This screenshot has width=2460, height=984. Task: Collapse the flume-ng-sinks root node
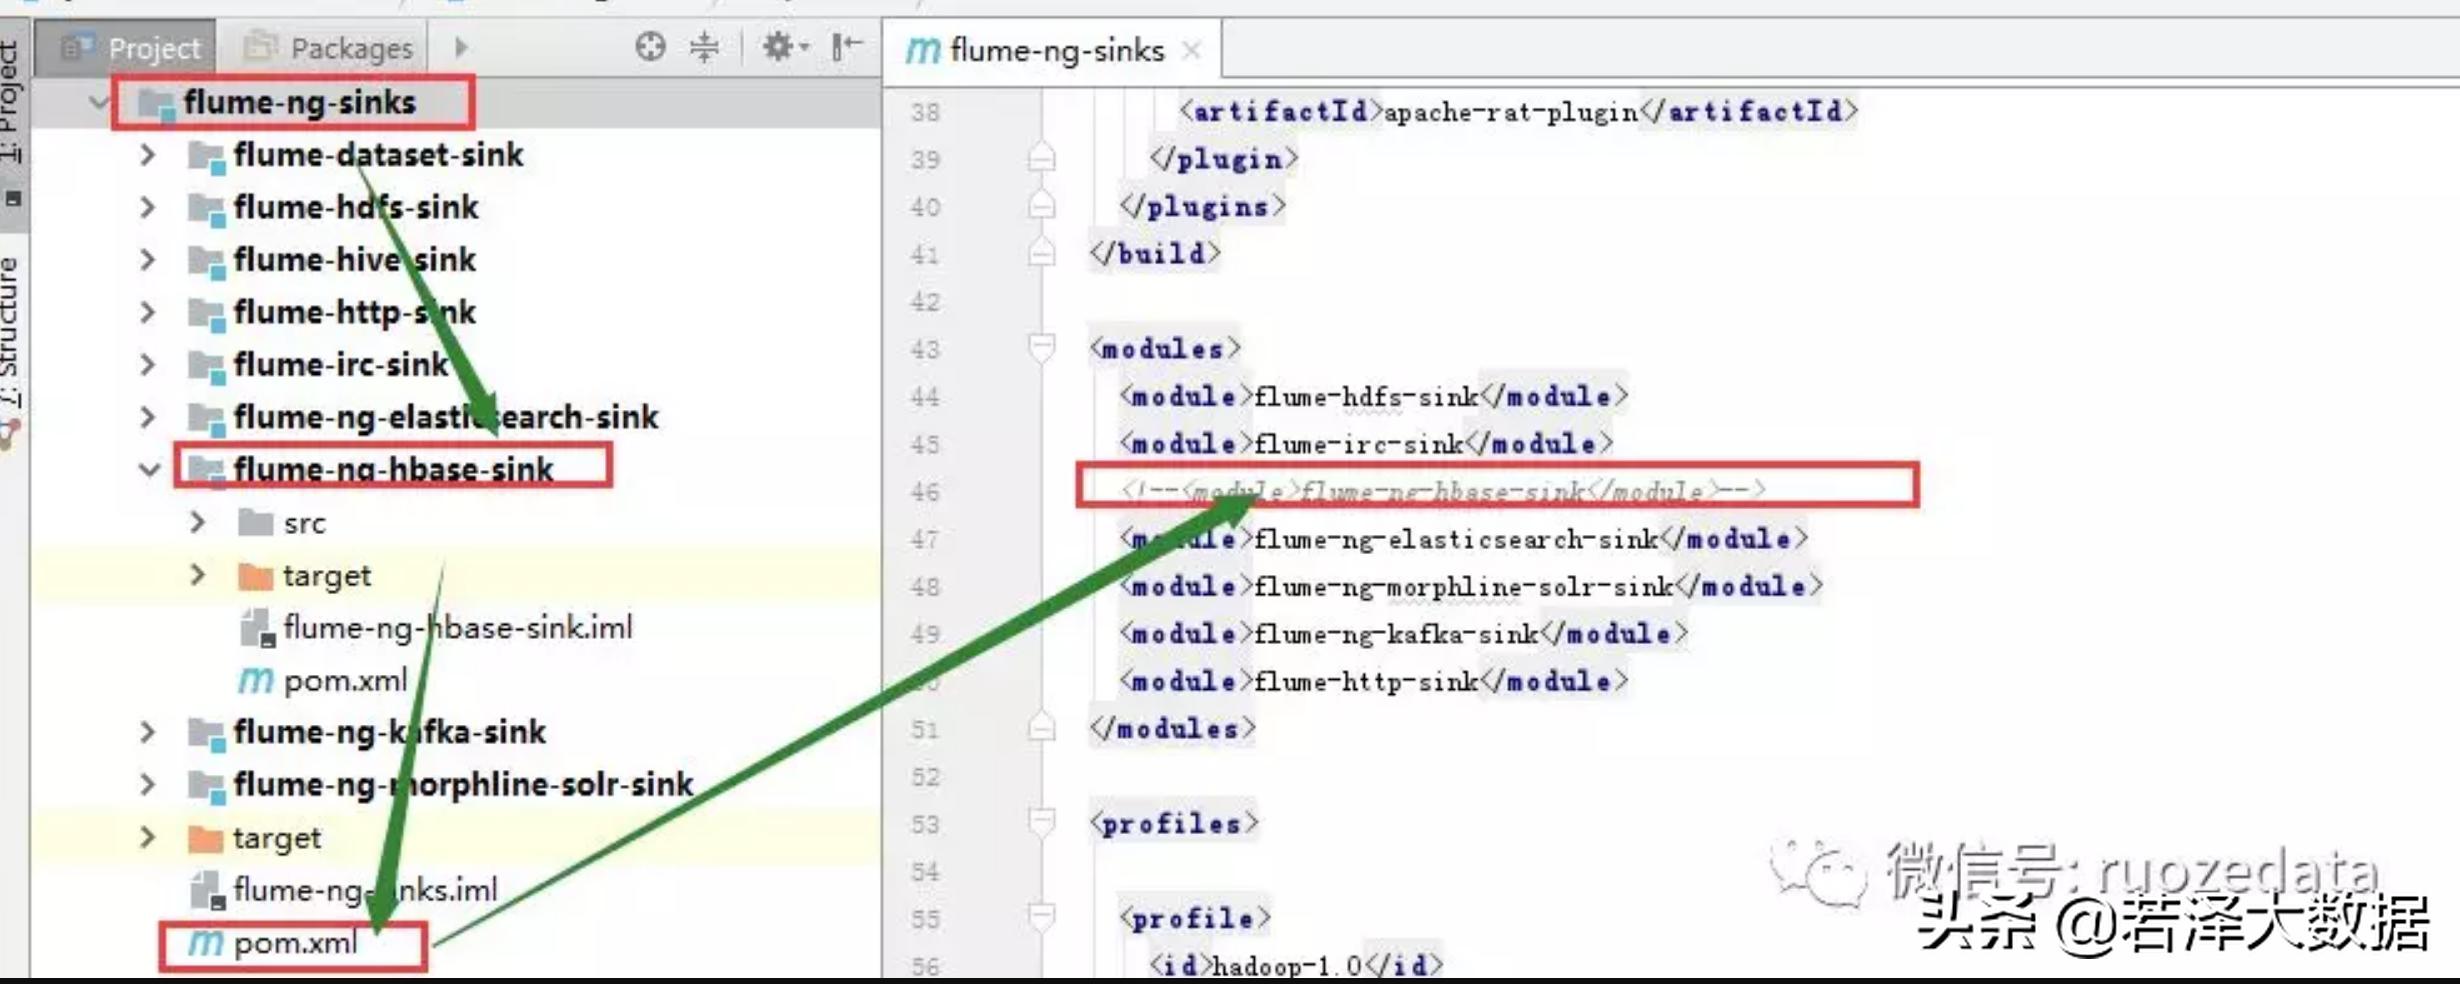click(98, 102)
